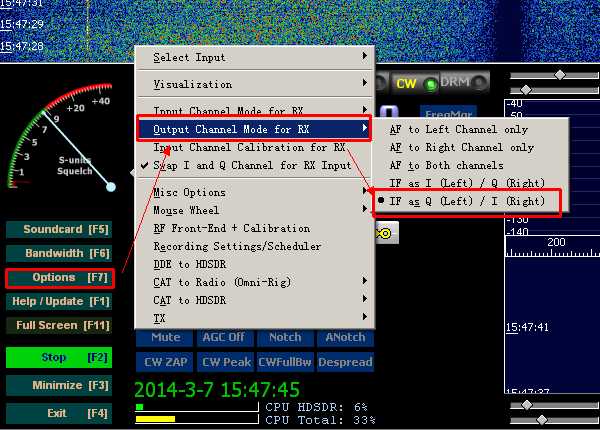
Task: Expand arrow beside TX entry
Action: (x=365, y=317)
